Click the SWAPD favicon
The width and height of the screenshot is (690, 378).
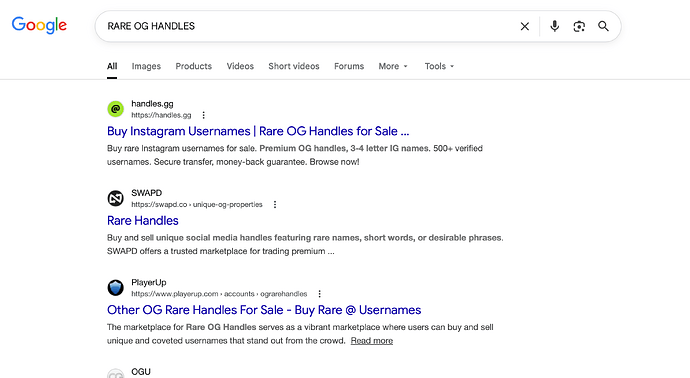(116, 198)
